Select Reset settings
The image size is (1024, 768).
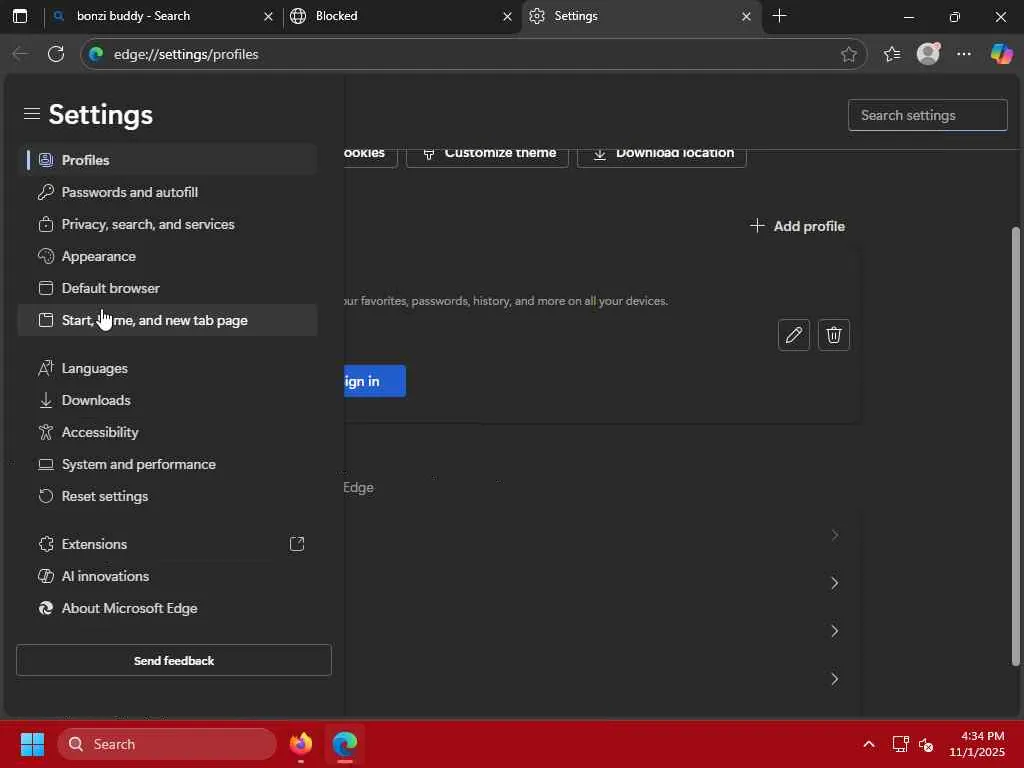167,496
